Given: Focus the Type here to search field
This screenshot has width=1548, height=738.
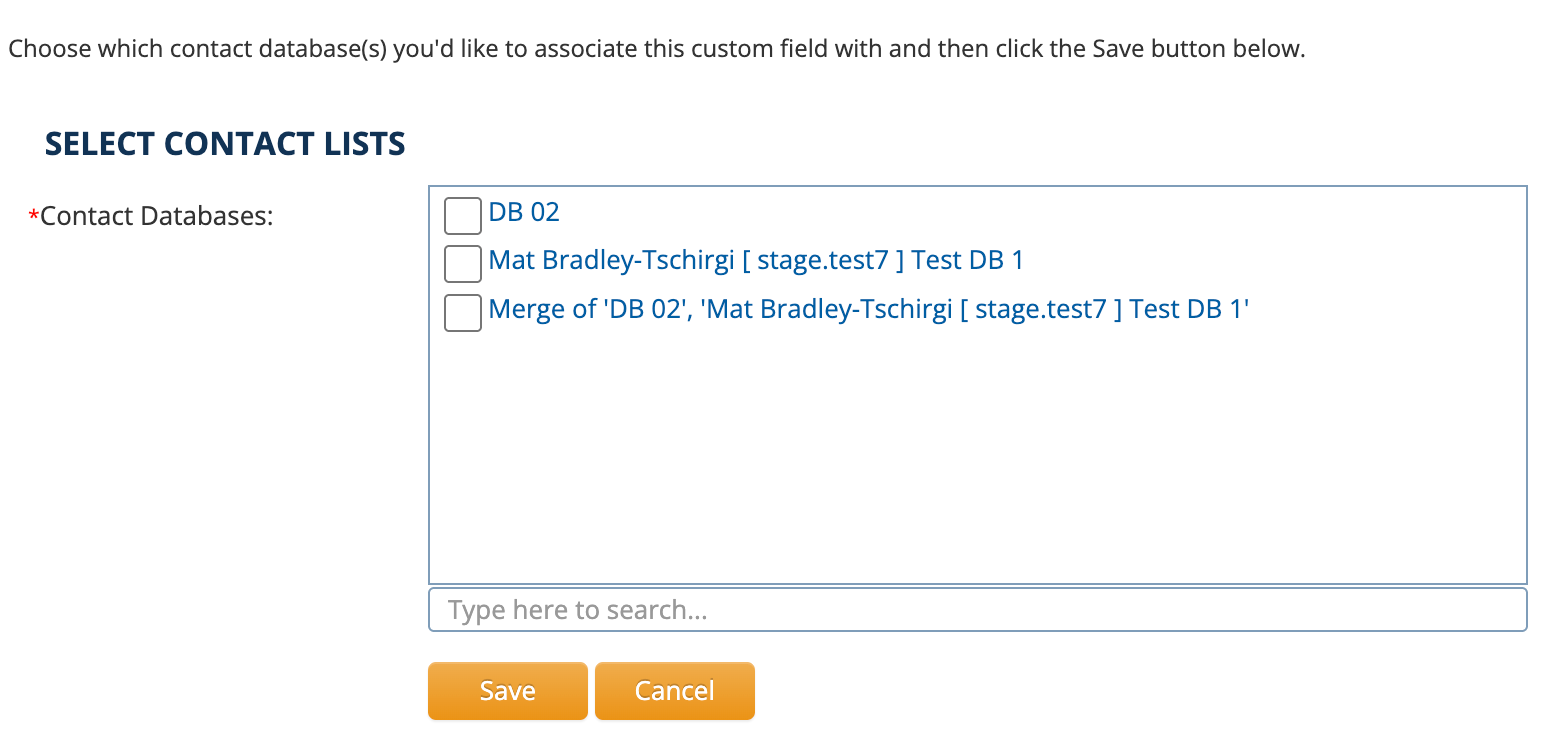Looking at the screenshot, I should [x=976, y=610].
